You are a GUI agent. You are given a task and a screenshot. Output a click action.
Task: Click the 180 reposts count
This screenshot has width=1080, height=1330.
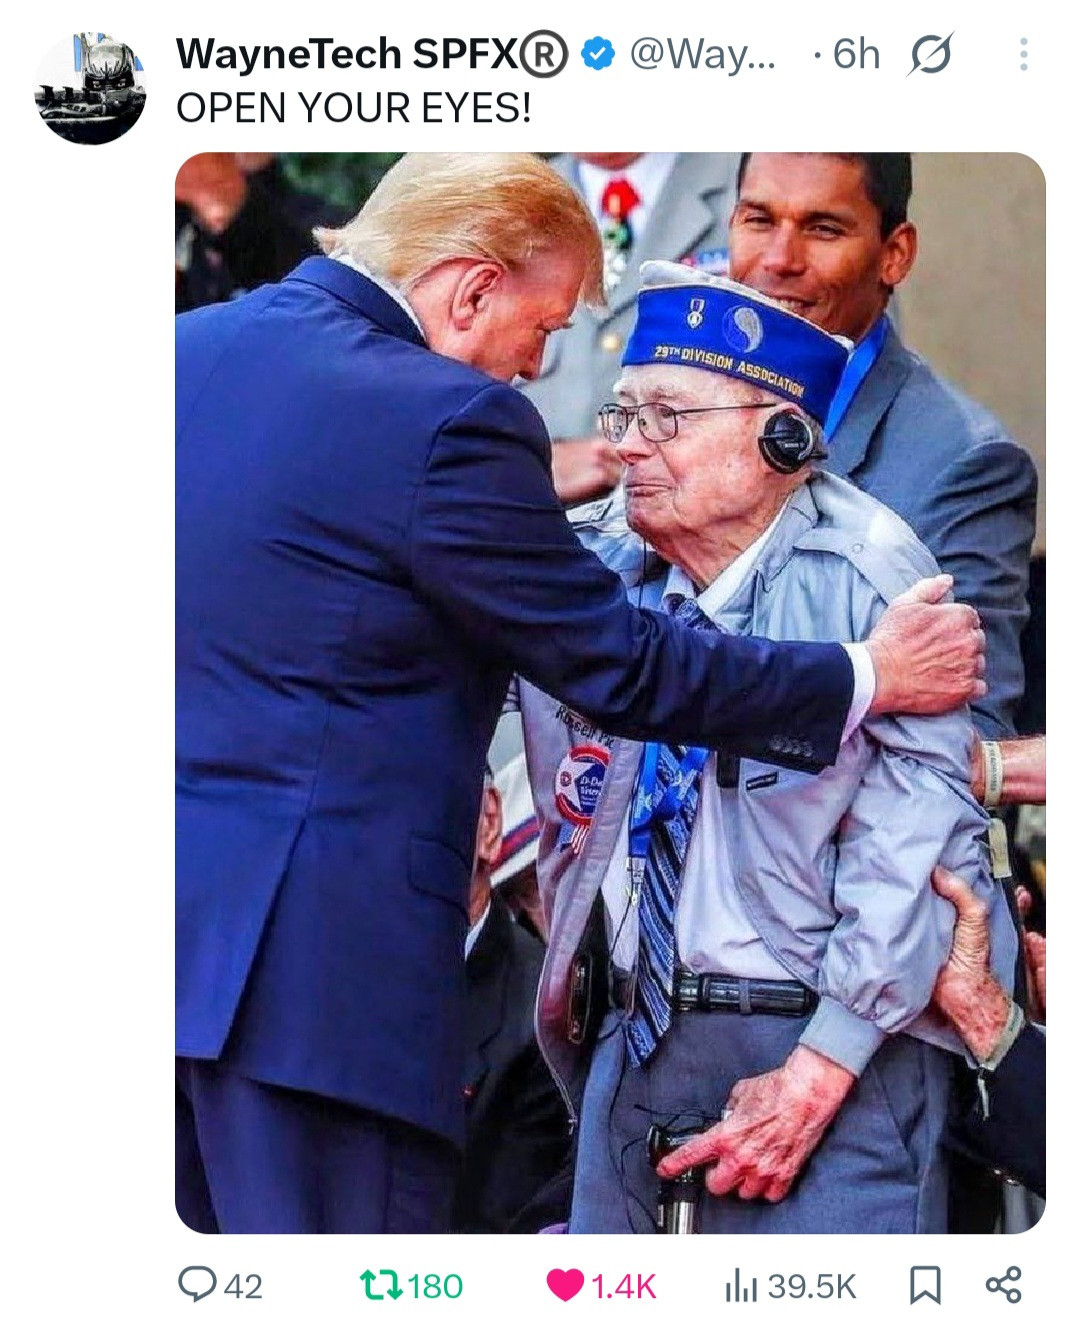(x=435, y=1286)
